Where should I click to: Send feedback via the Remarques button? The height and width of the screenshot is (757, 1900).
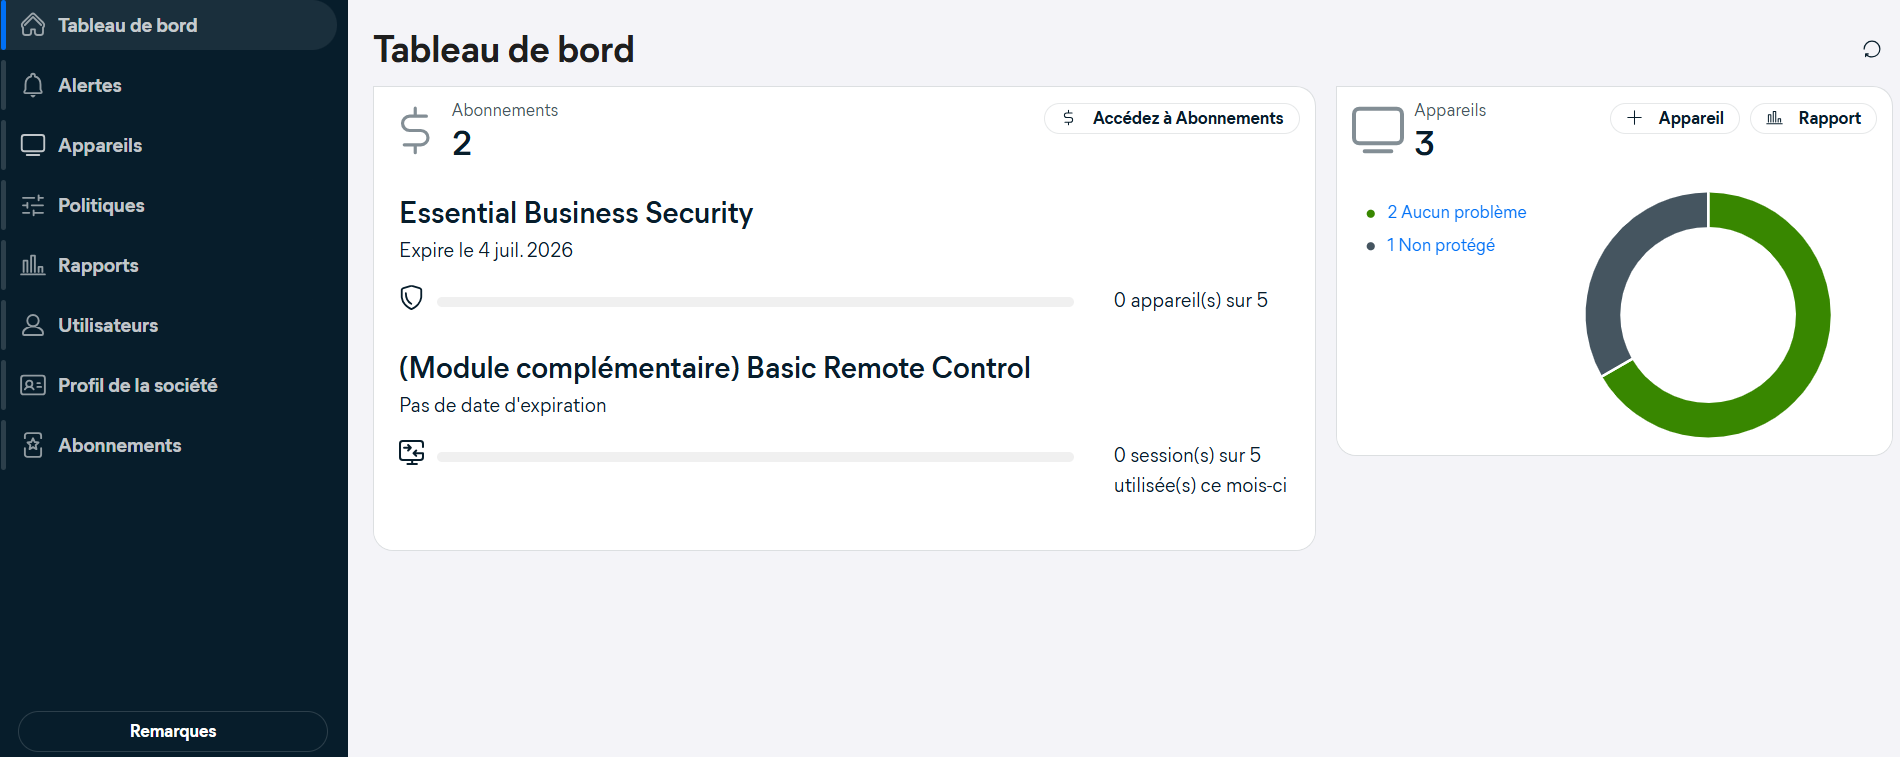coord(173,731)
